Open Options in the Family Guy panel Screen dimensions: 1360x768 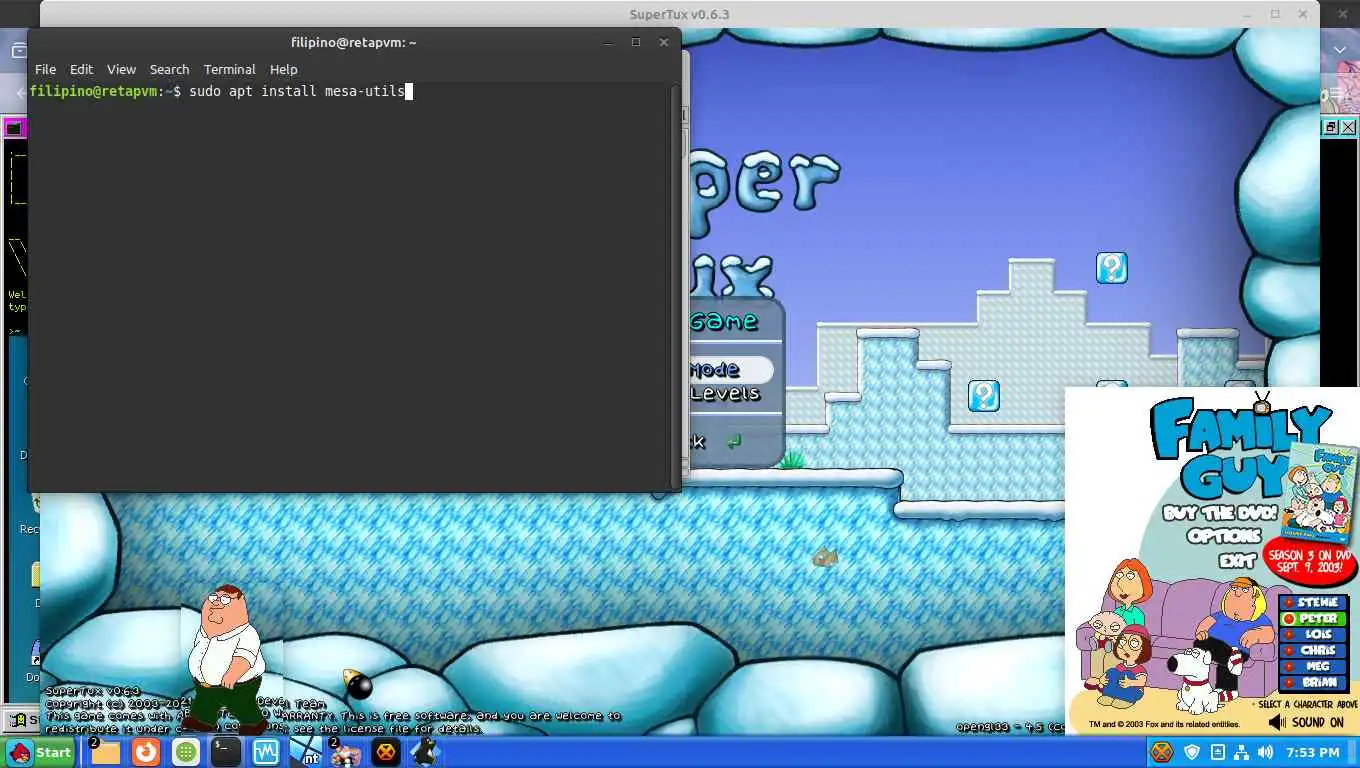(x=1224, y=536)
